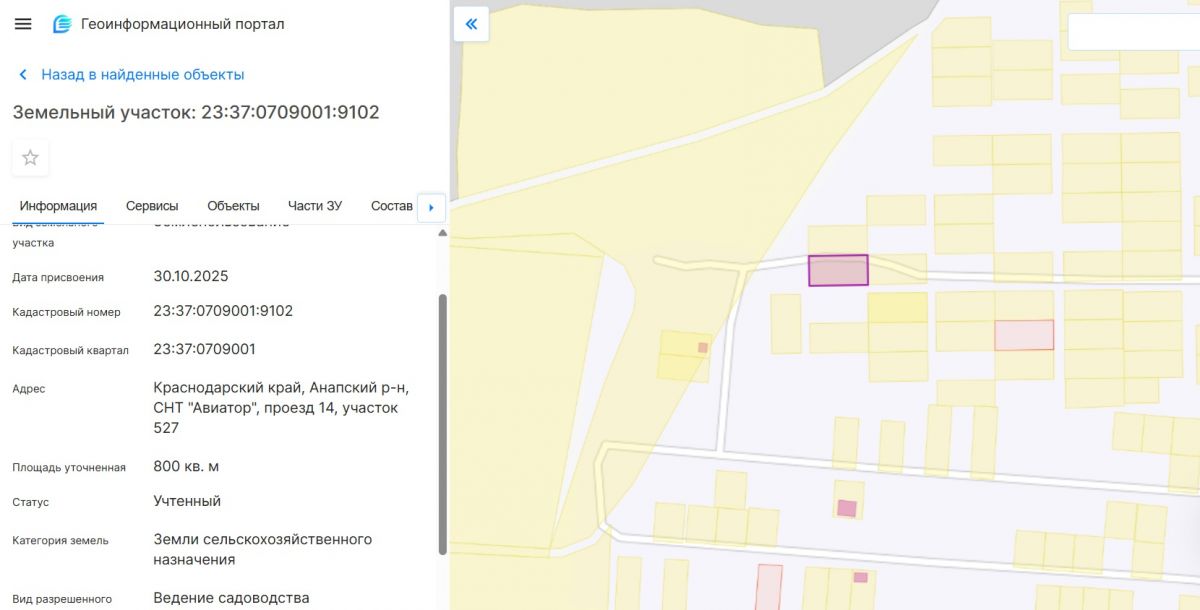Click the cadastral number value in Кадастровый номер row
This screenshot has width=1200, height=610.
coord(223,311)
